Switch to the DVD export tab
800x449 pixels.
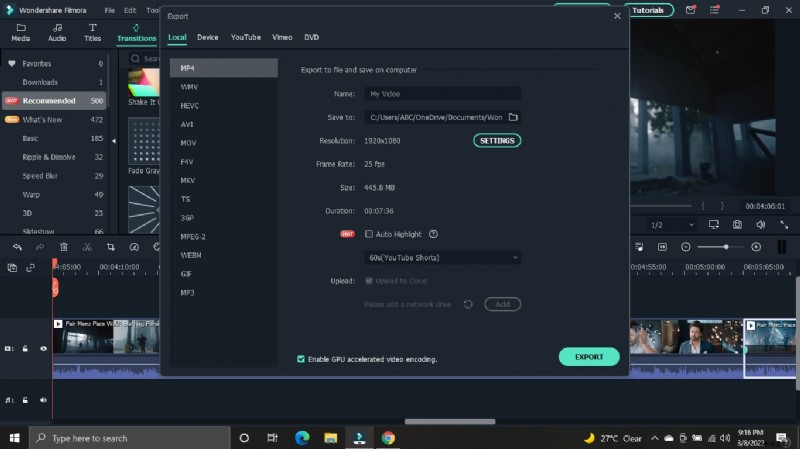[311, 37]
